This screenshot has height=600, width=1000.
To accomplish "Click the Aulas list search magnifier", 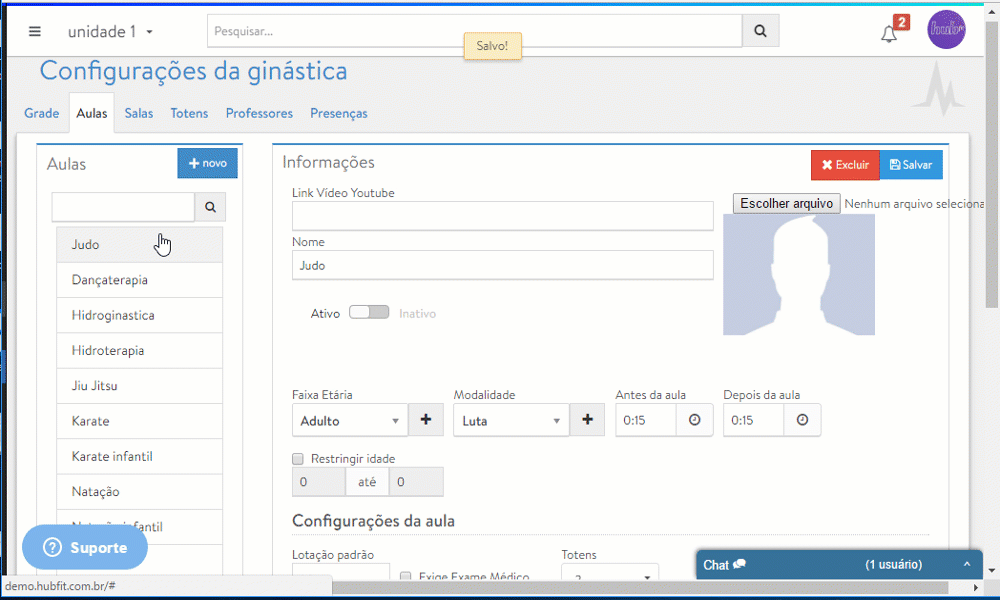I will 210,207.
